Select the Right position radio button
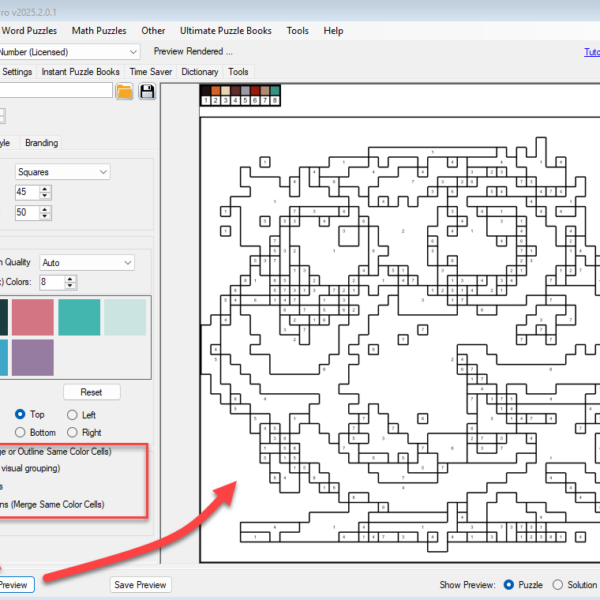 coord(72,432)
